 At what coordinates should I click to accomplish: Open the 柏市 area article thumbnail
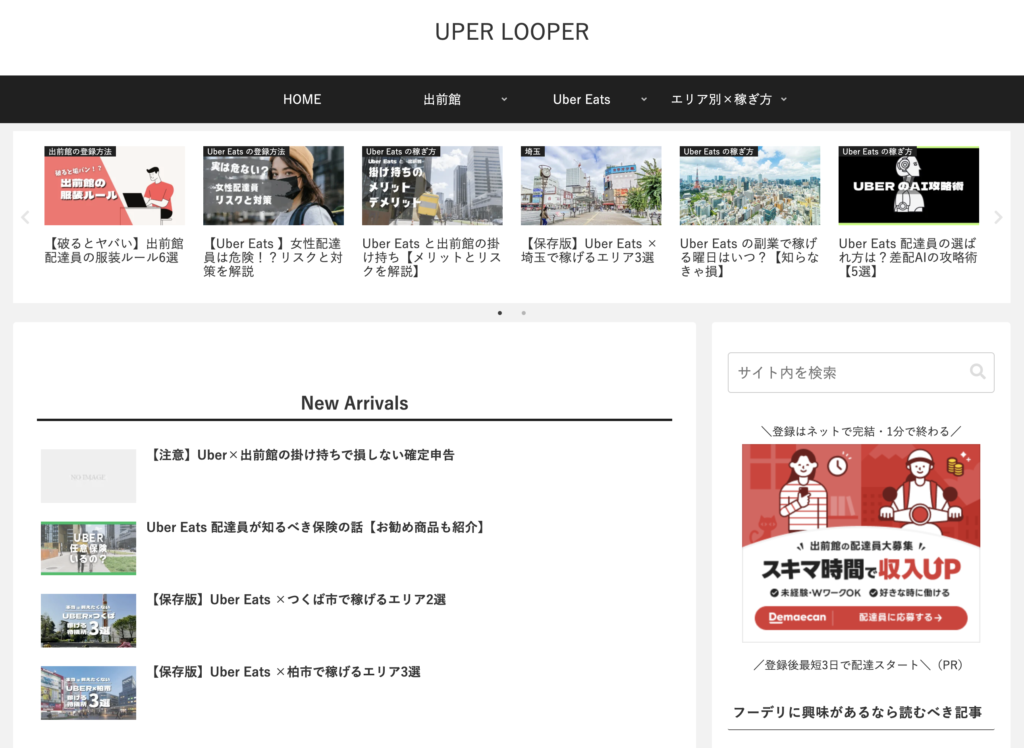pyautogui.click(x=88, y=692)
